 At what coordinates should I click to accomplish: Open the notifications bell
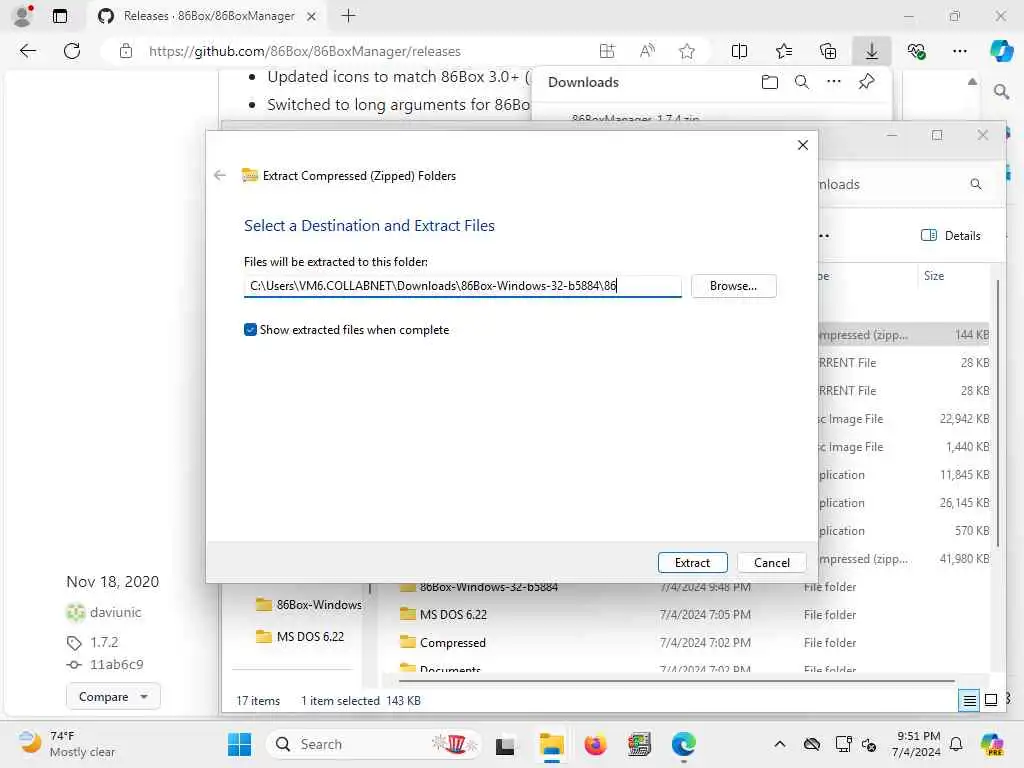coord(956,744)
